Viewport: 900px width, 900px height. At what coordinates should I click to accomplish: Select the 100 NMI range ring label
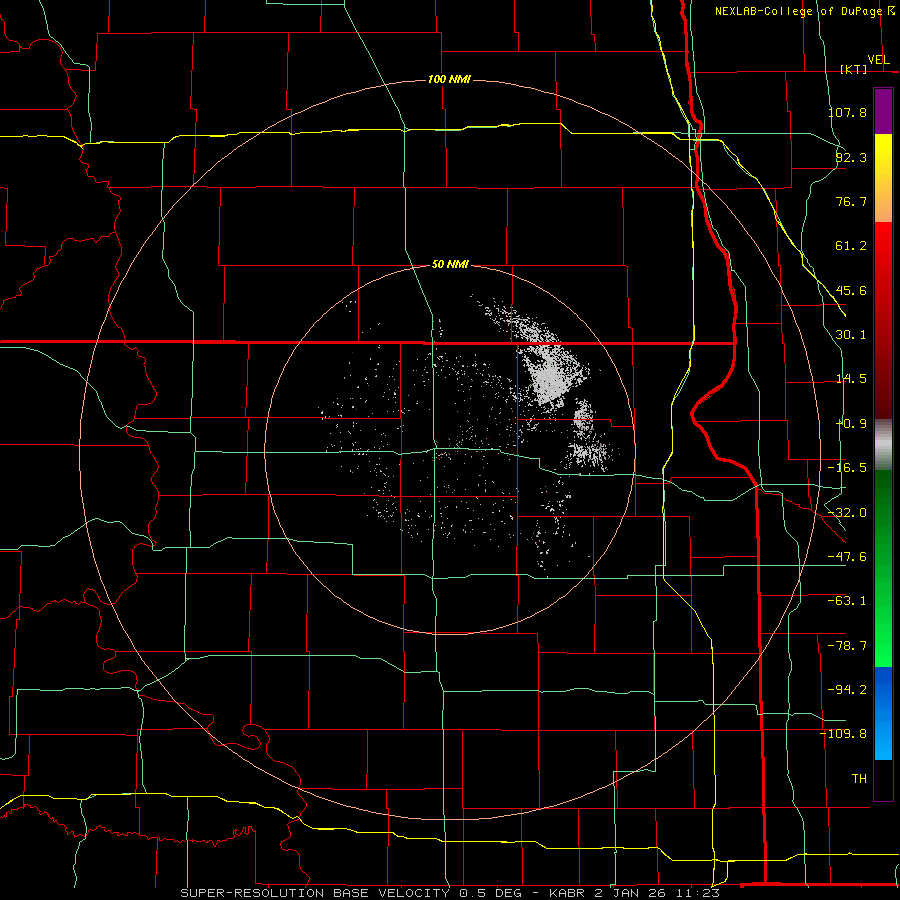(449, 79)
